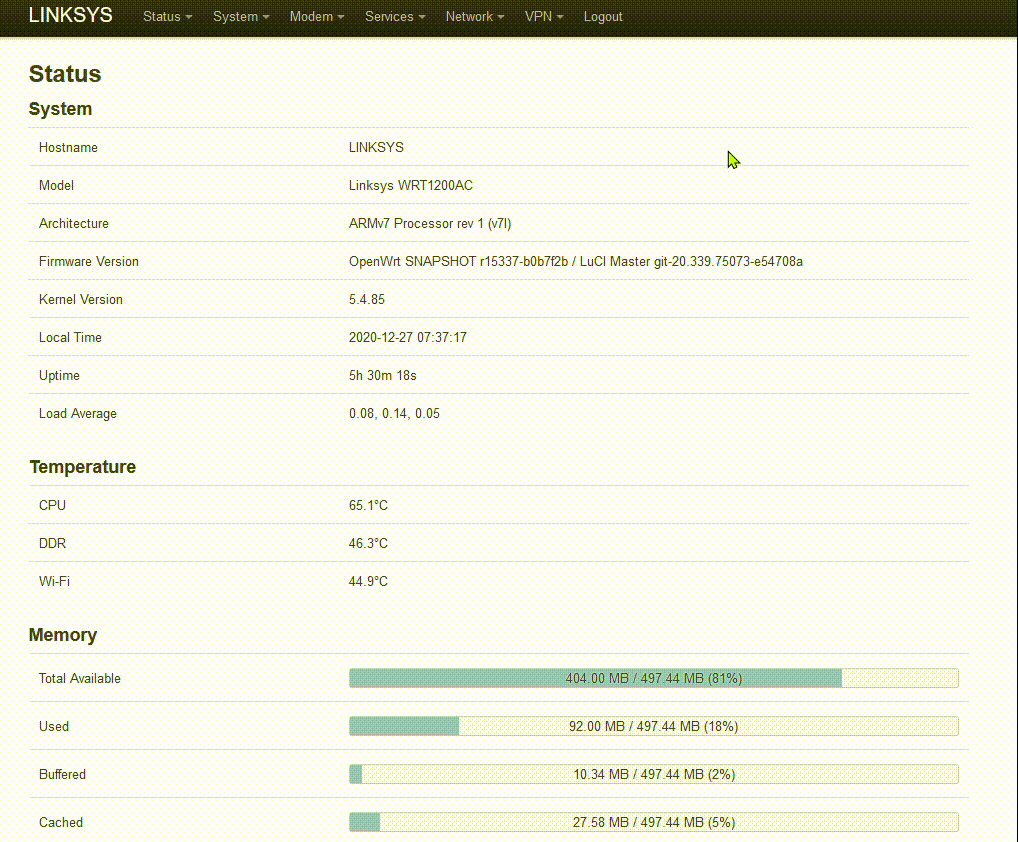Select firmware version OpenWrt SNAPSHOT text
The image size is (1018, 842).
click(576, 262)
